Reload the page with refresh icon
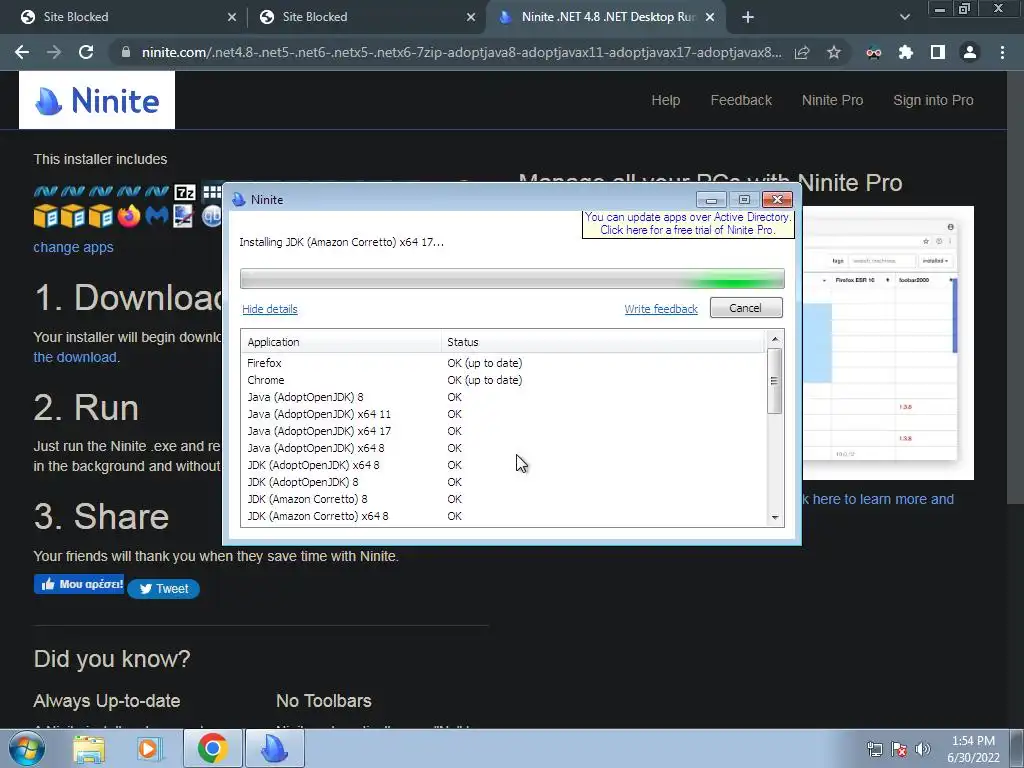The image size is (1024, 768). [86, 53]
